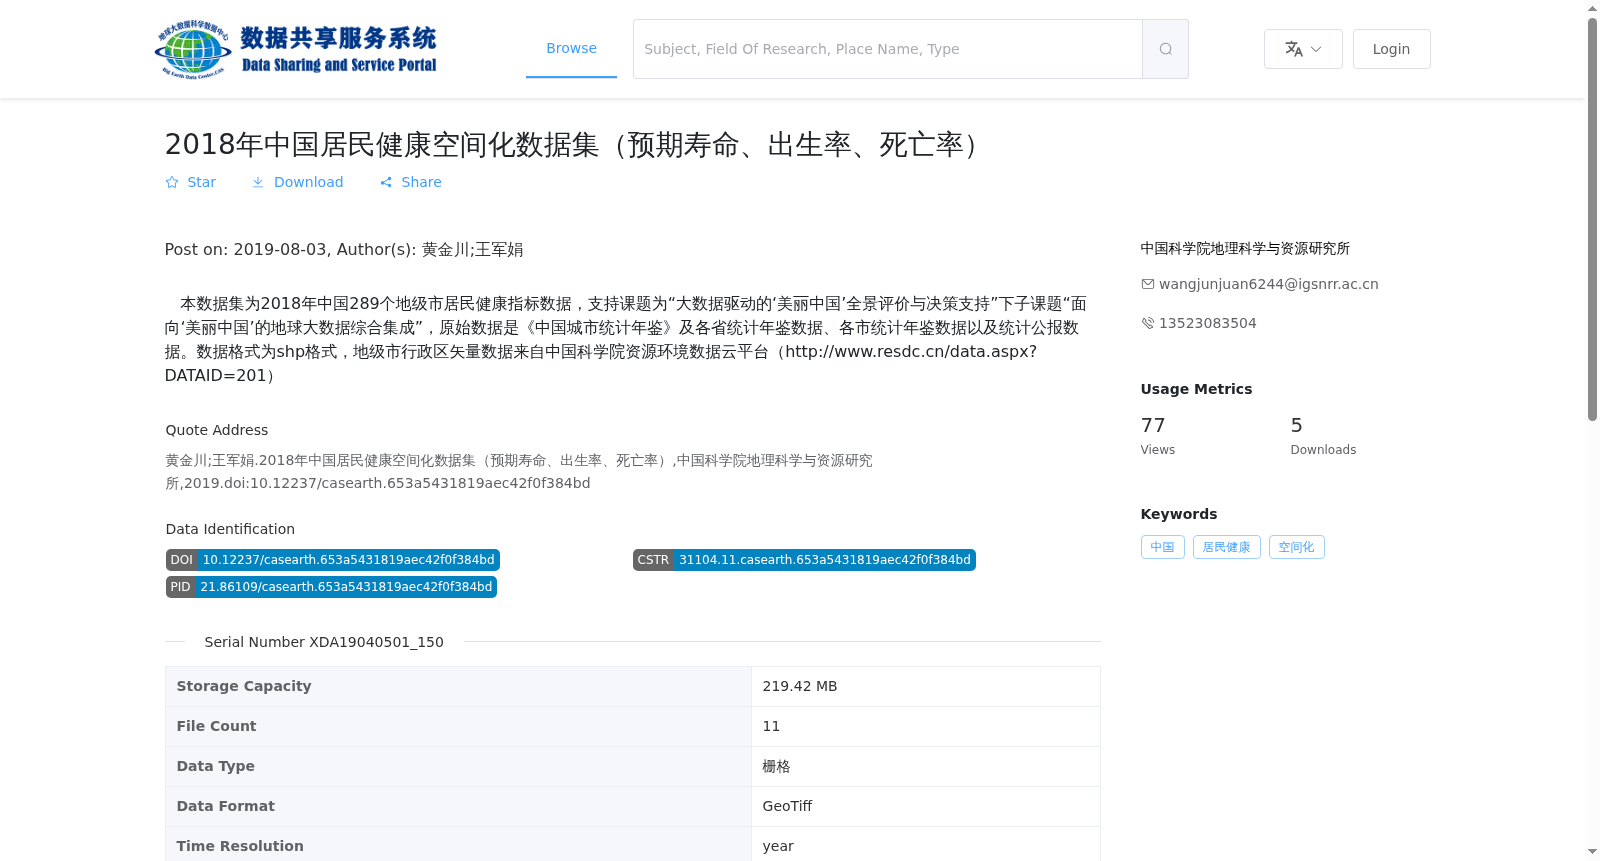
Task: Click the Data Format row label
Action: click(225, 806)
